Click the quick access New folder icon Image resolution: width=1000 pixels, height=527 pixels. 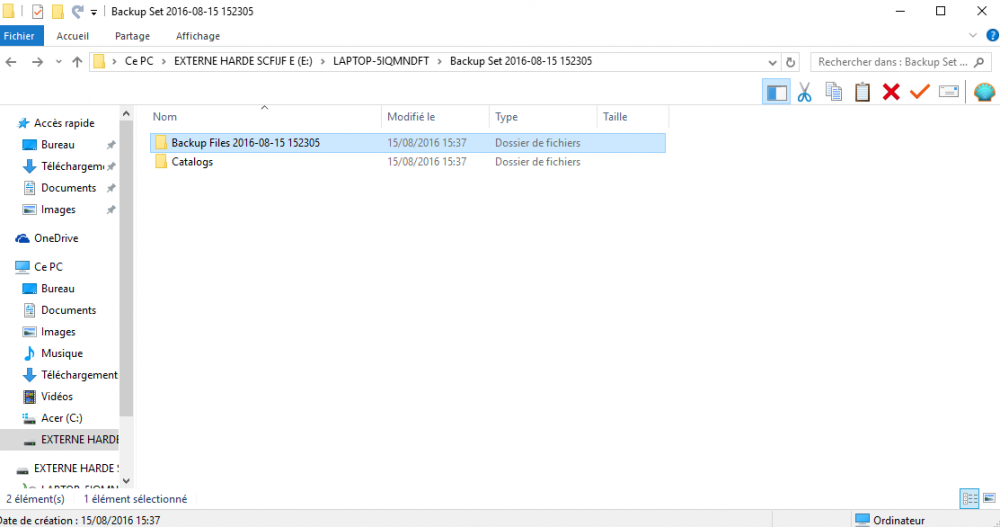coord(58,11)
